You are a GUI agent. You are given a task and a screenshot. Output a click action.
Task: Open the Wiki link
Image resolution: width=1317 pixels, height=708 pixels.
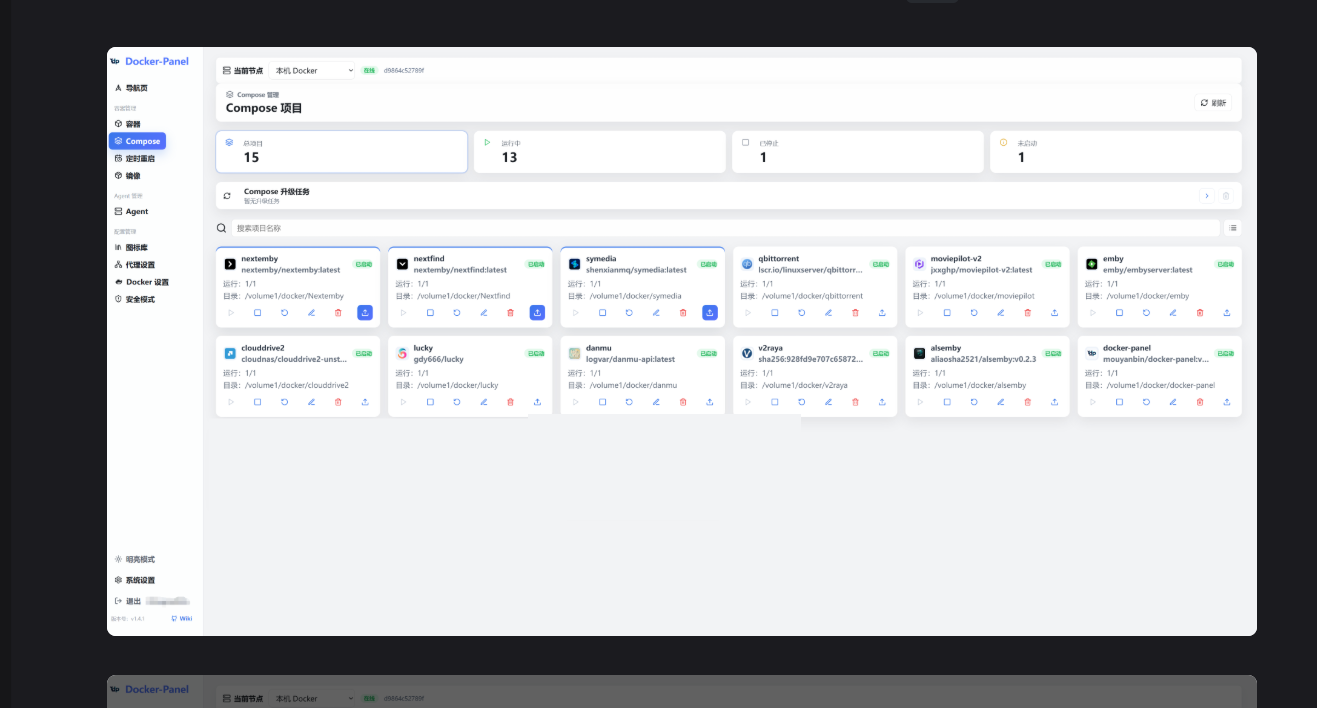(x=182, y=618)
